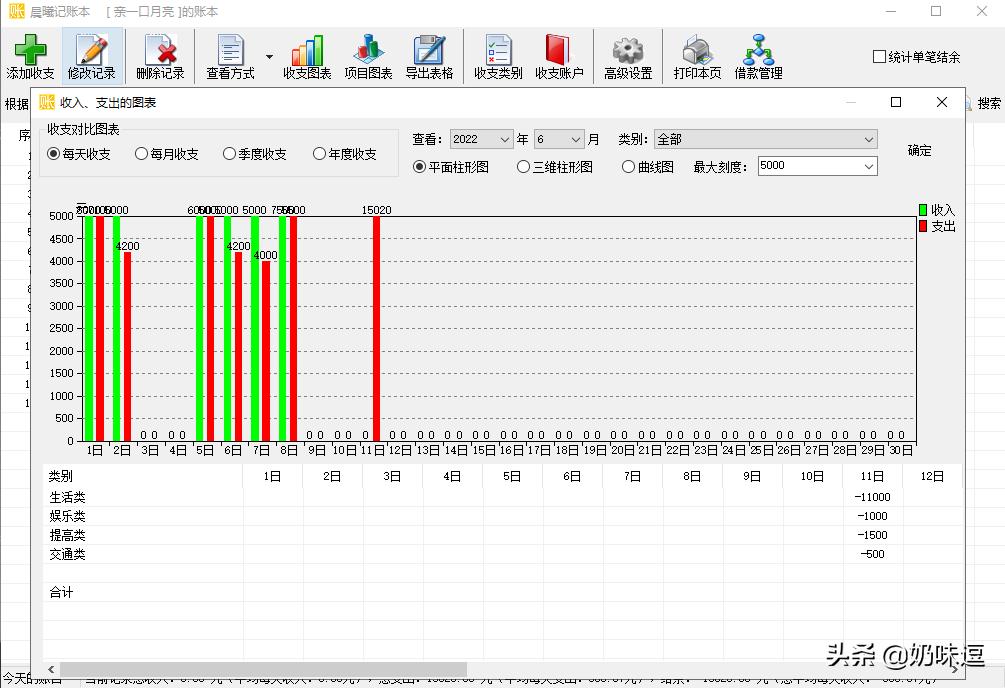Click the 借款管理 loan management icon

[760, 55]
